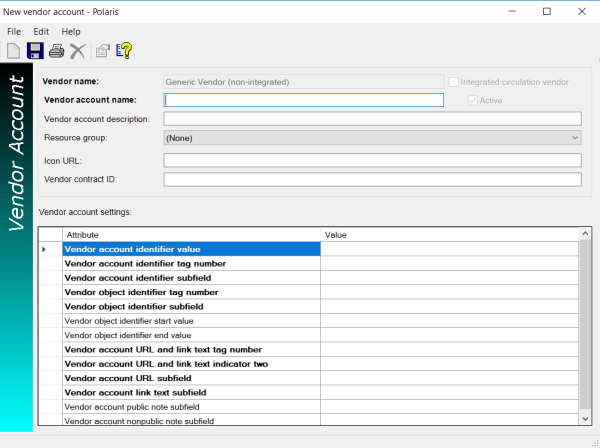Click the Print toolbar icon

point(57,51)
